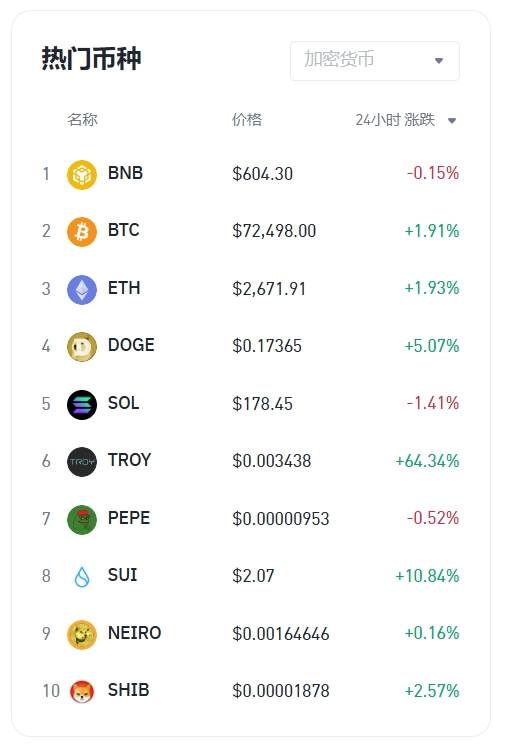Image resolution: width=505 pixels, height=754 pixels.
Task: Select the PEPE frog icon
Action: tap(82, 519)
